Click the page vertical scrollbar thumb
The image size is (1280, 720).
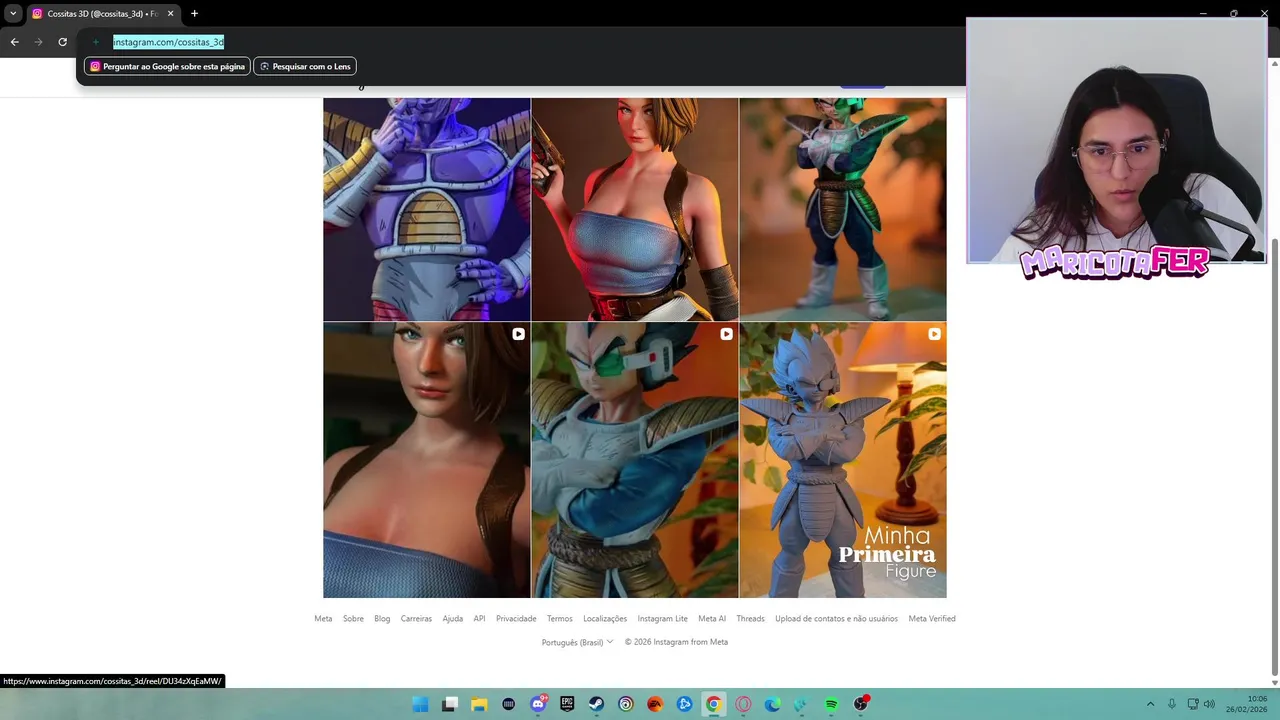[1274, 455]
